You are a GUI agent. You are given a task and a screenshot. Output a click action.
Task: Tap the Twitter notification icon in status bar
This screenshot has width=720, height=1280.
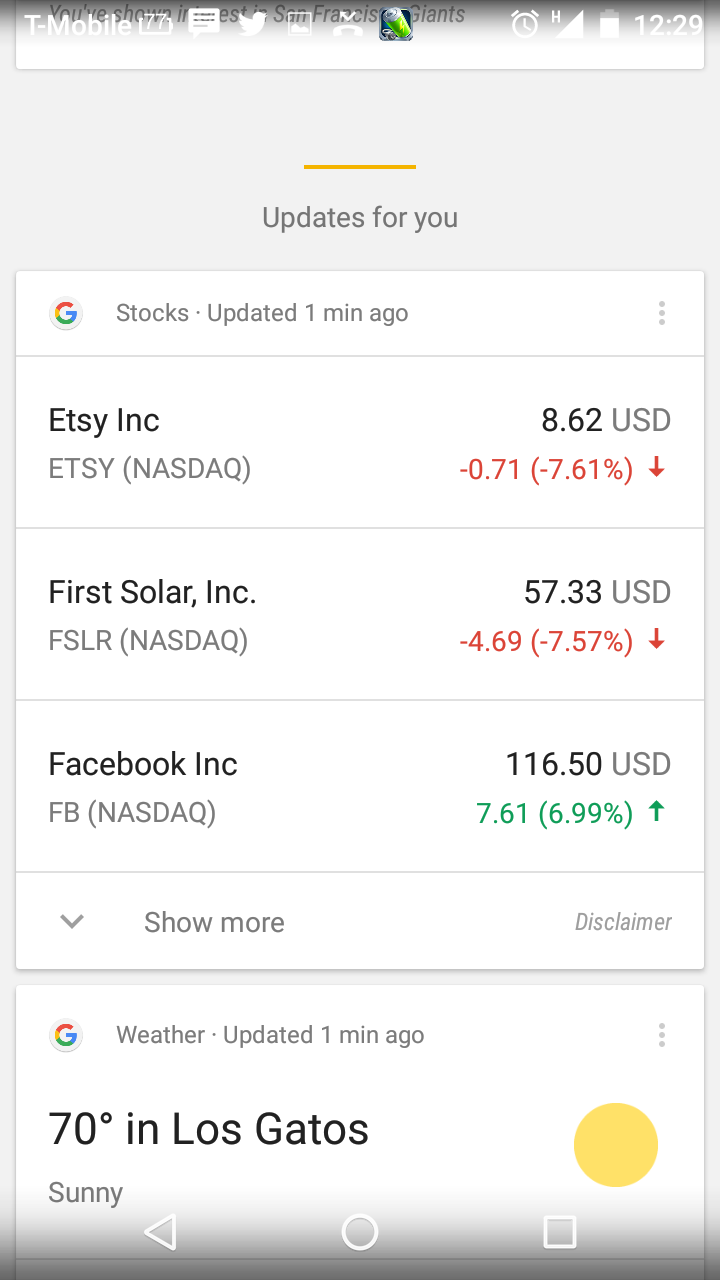pos(252,24)
